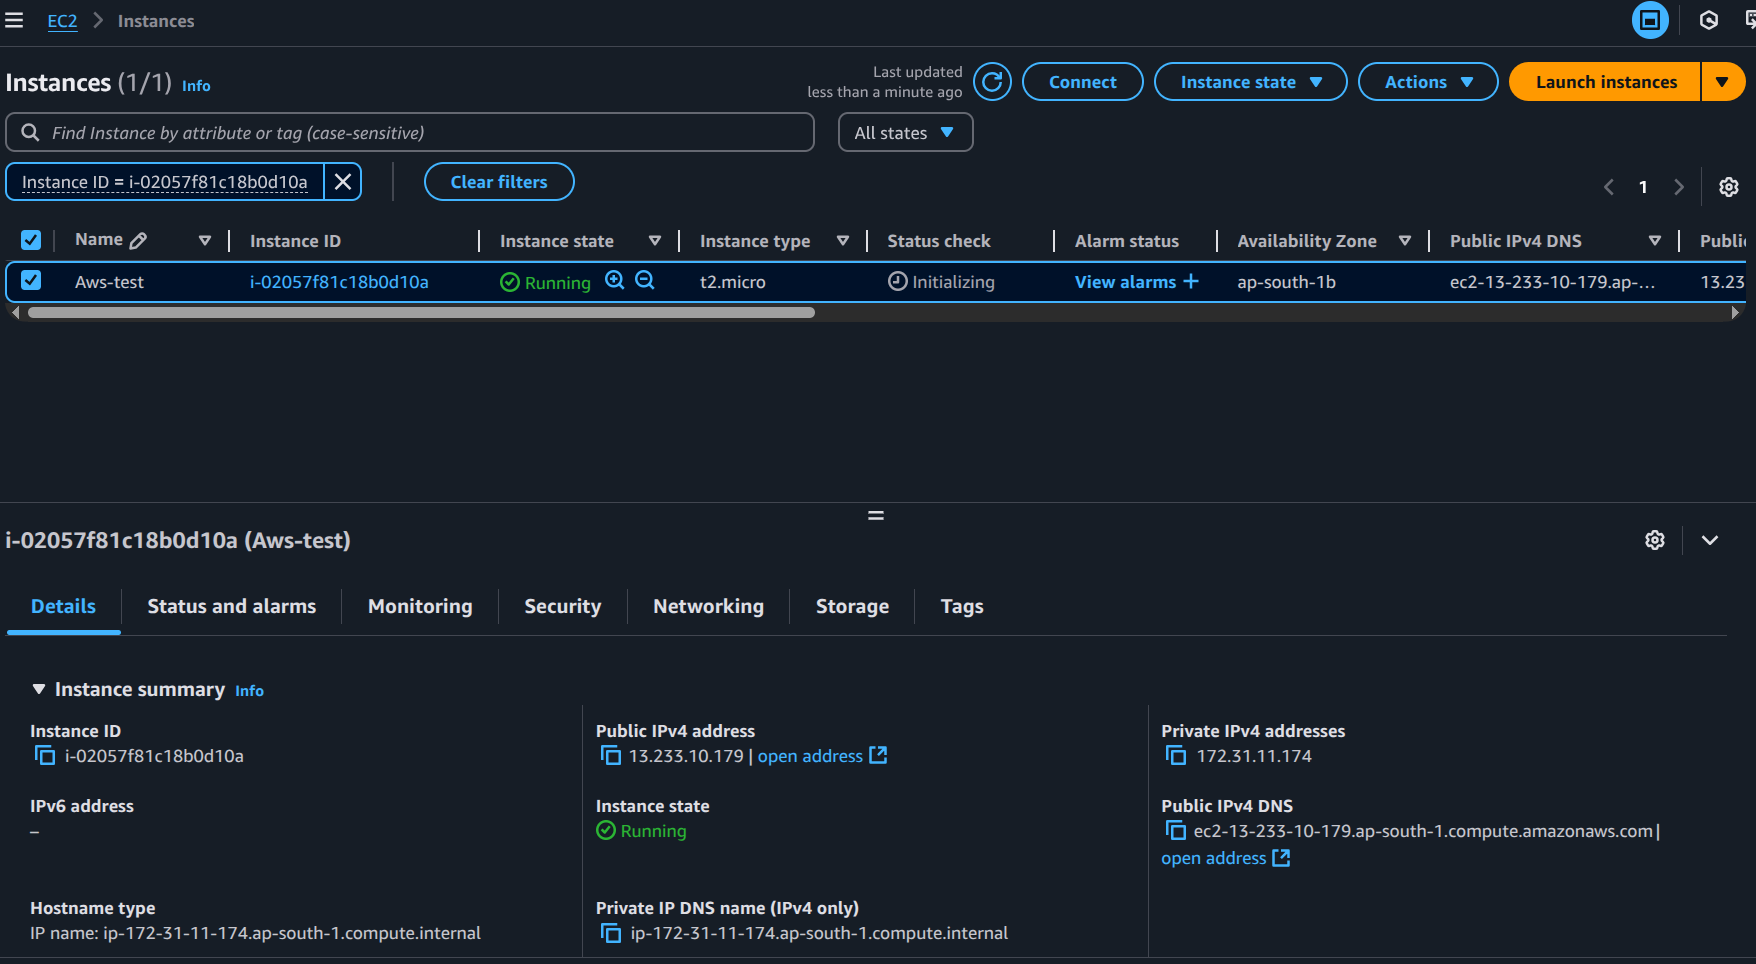Copy Public IPv4 DNS name
Viewport: 1756px width, 964px height.
click(1176, 830)
